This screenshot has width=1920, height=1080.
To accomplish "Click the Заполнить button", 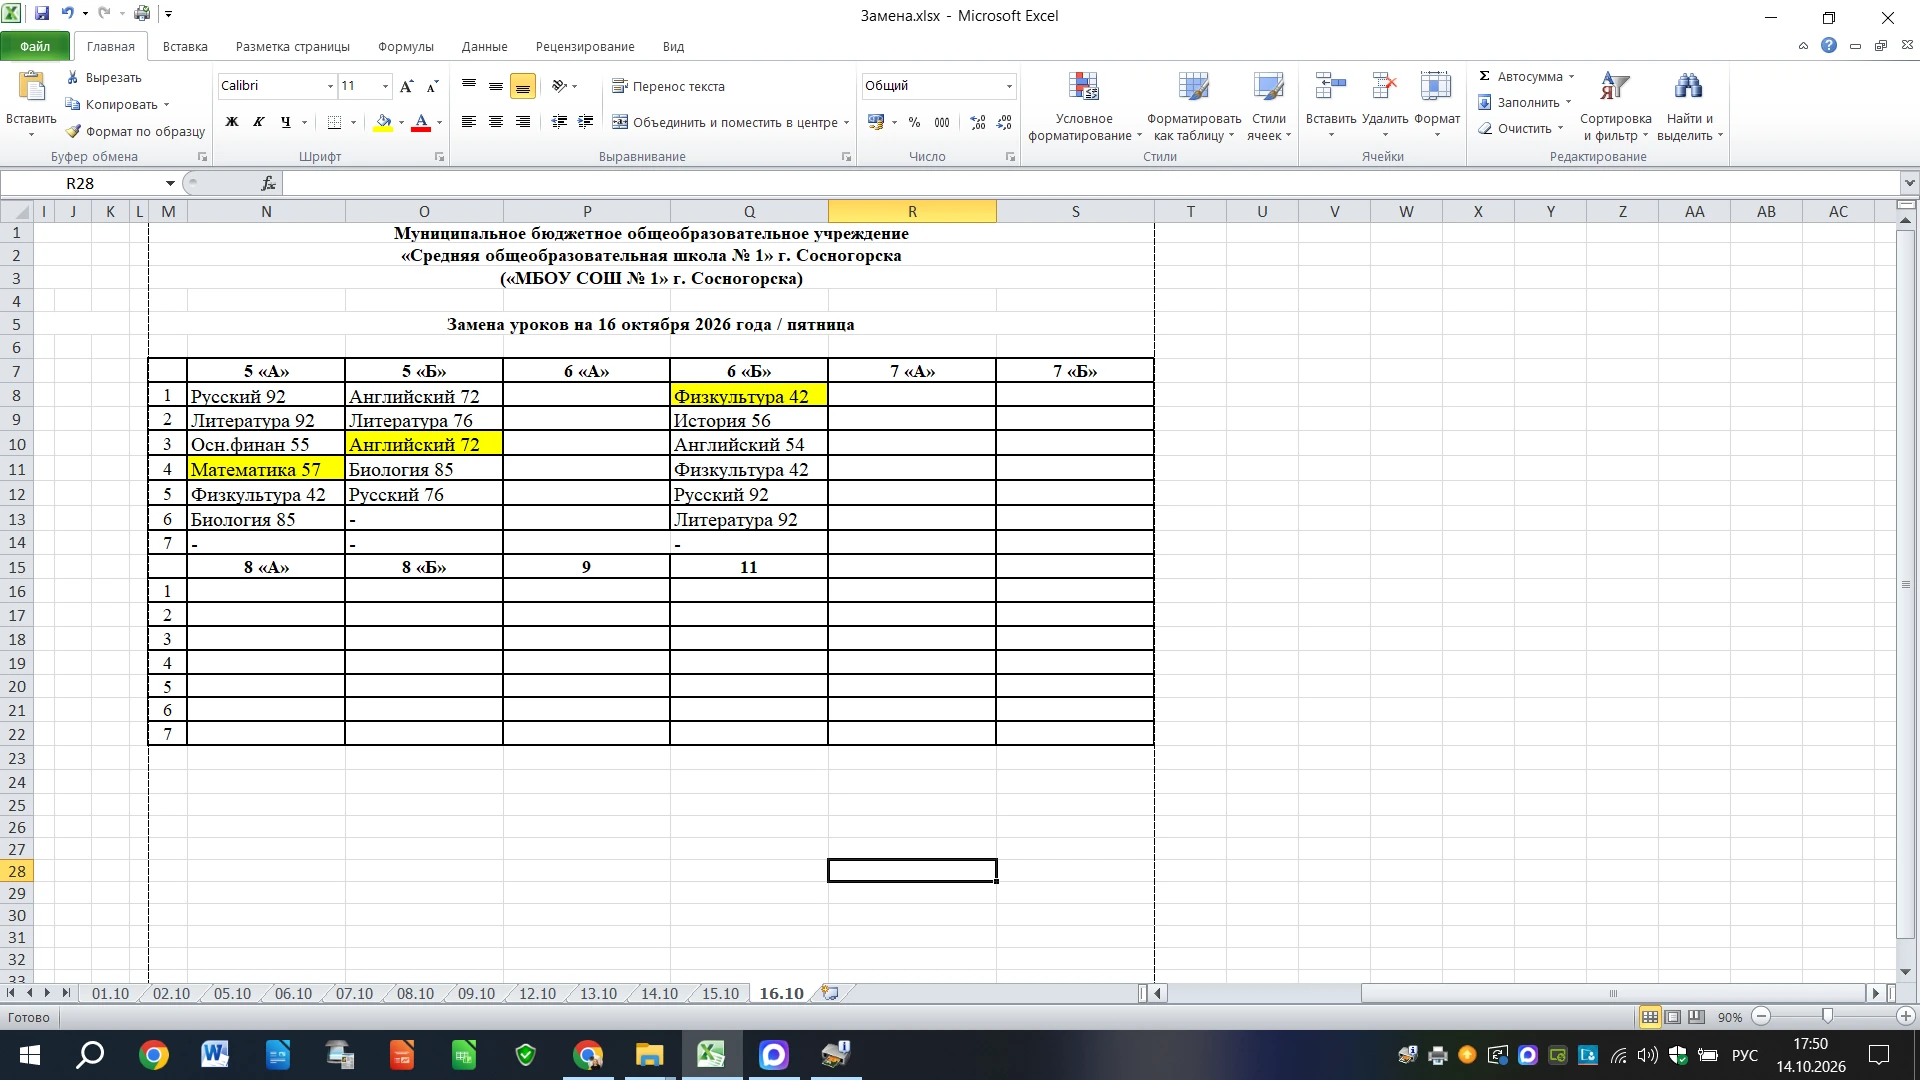I will pyautogui.click(x=1524, y=102).
